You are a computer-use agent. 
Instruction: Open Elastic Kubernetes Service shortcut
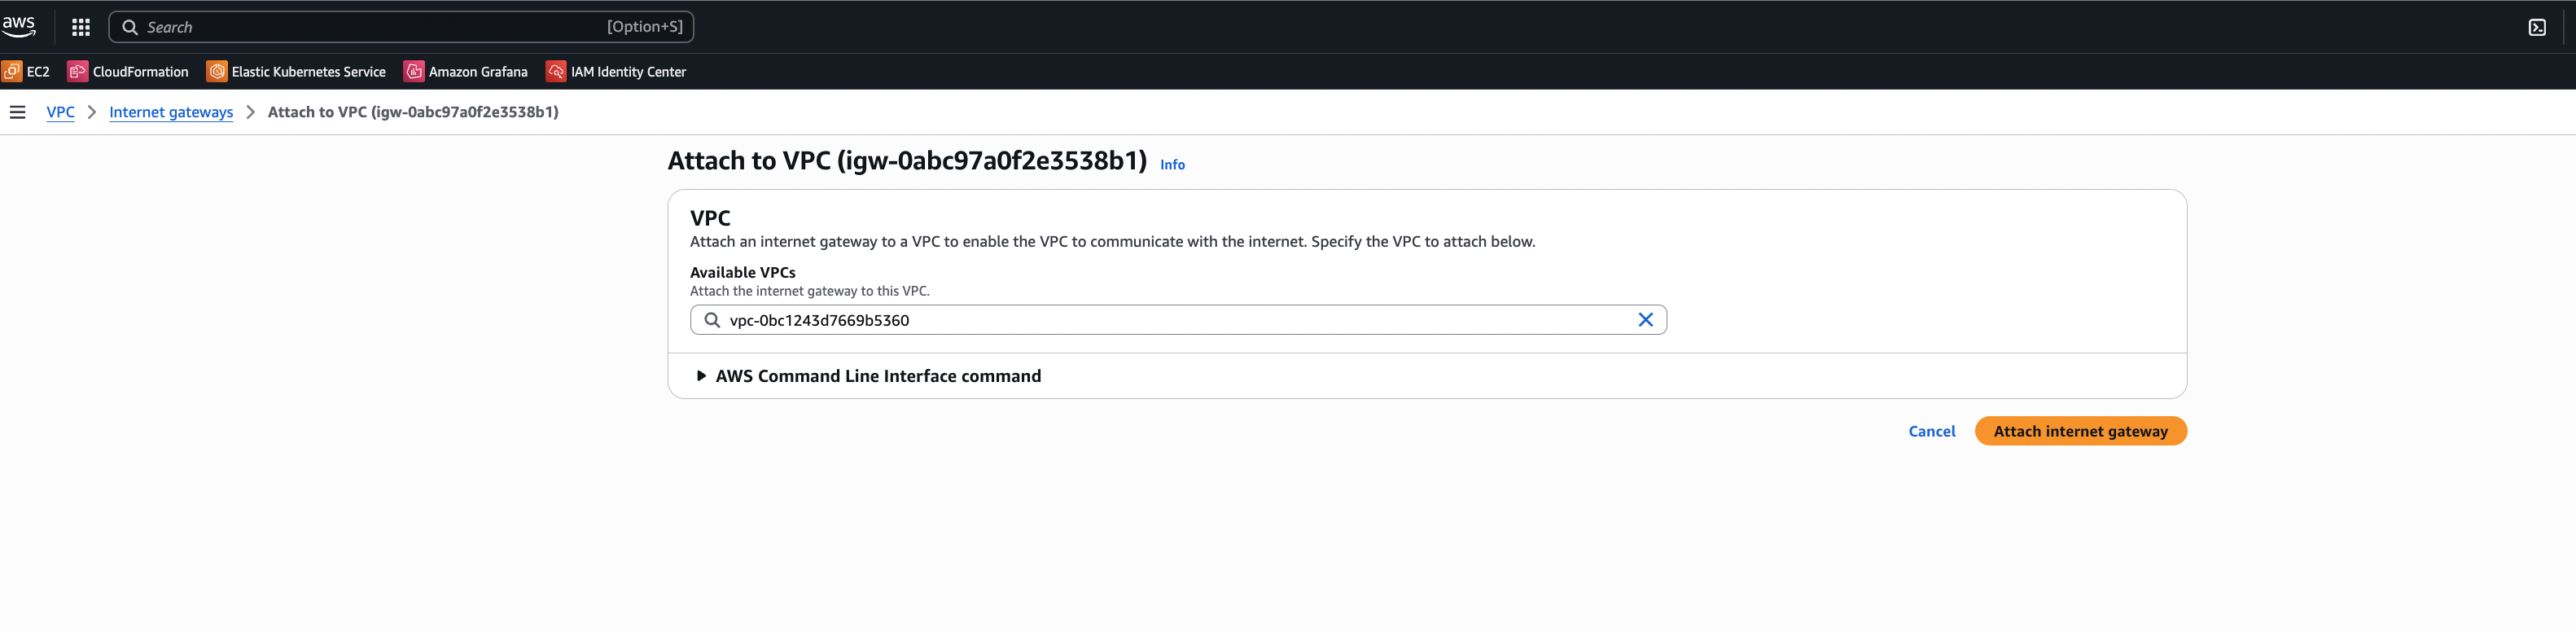[x=296, y=72]
